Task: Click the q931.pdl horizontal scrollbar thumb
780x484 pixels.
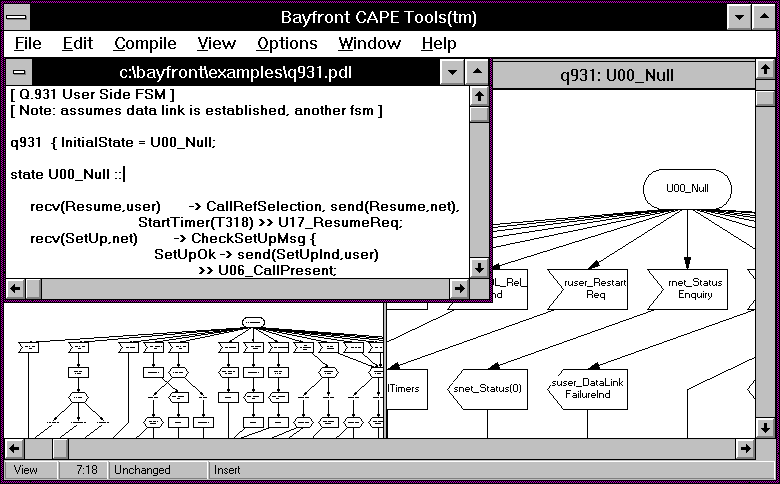Action: point(33,288)
